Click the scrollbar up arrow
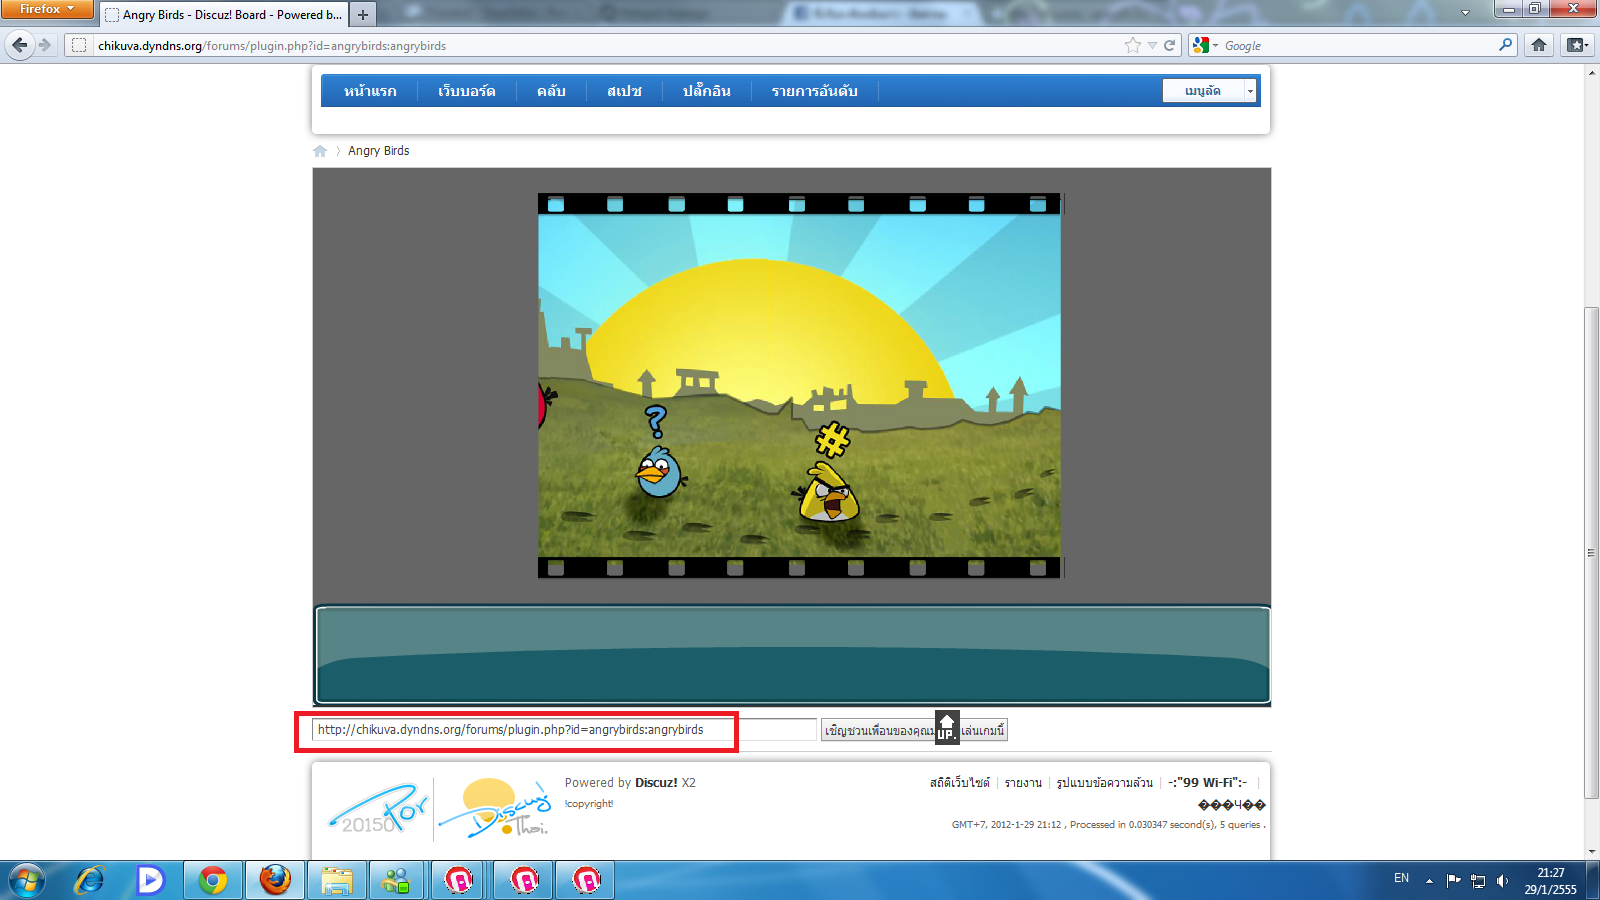This screenshot has height=900, width=1600. 1591,73
